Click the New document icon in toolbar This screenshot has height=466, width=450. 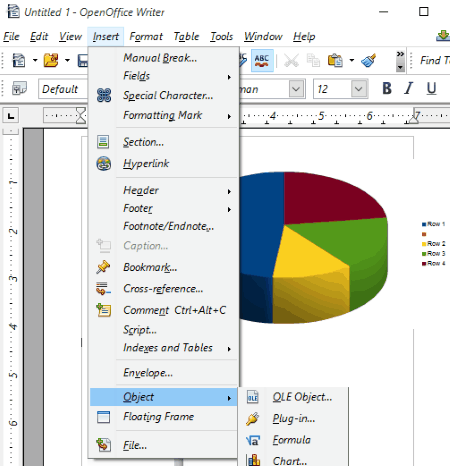tap(19, 61)
